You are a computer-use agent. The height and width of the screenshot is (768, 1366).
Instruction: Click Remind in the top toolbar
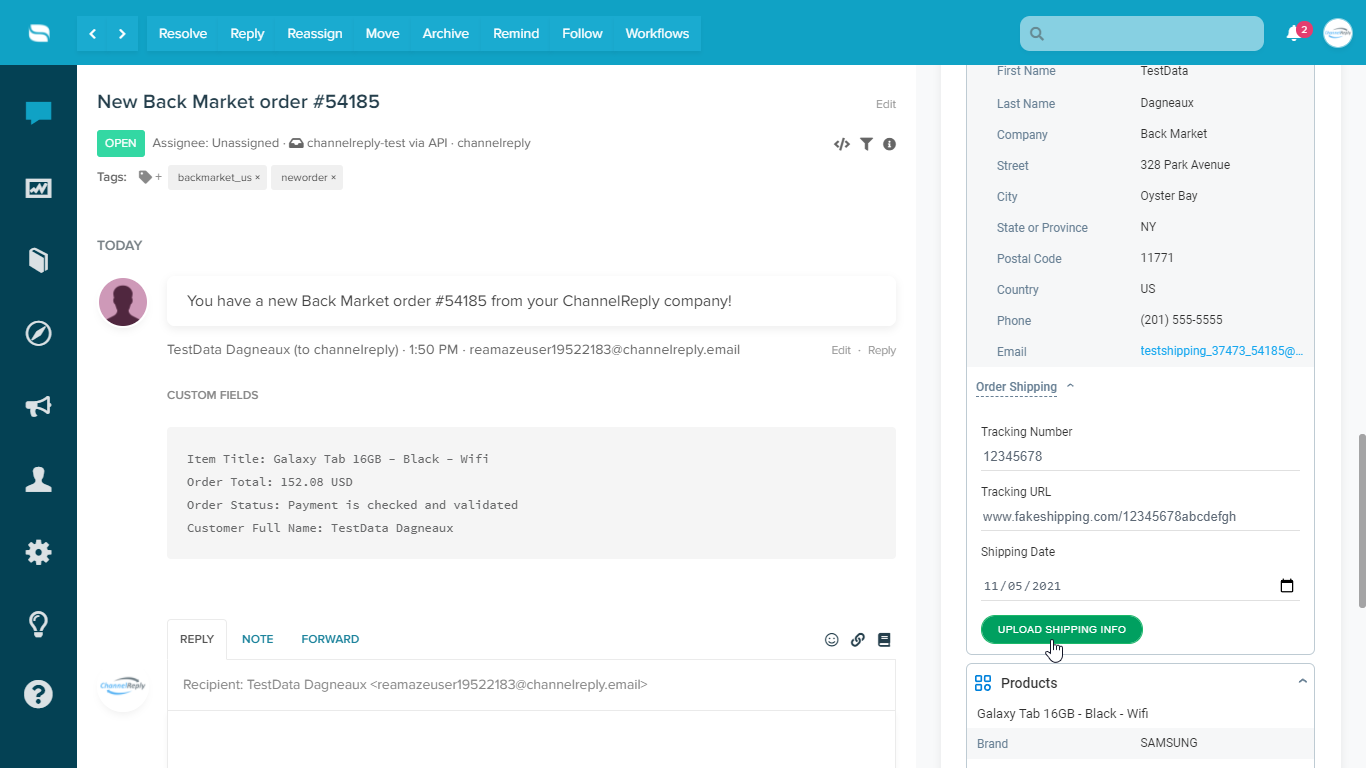click(x=516, y=33)
